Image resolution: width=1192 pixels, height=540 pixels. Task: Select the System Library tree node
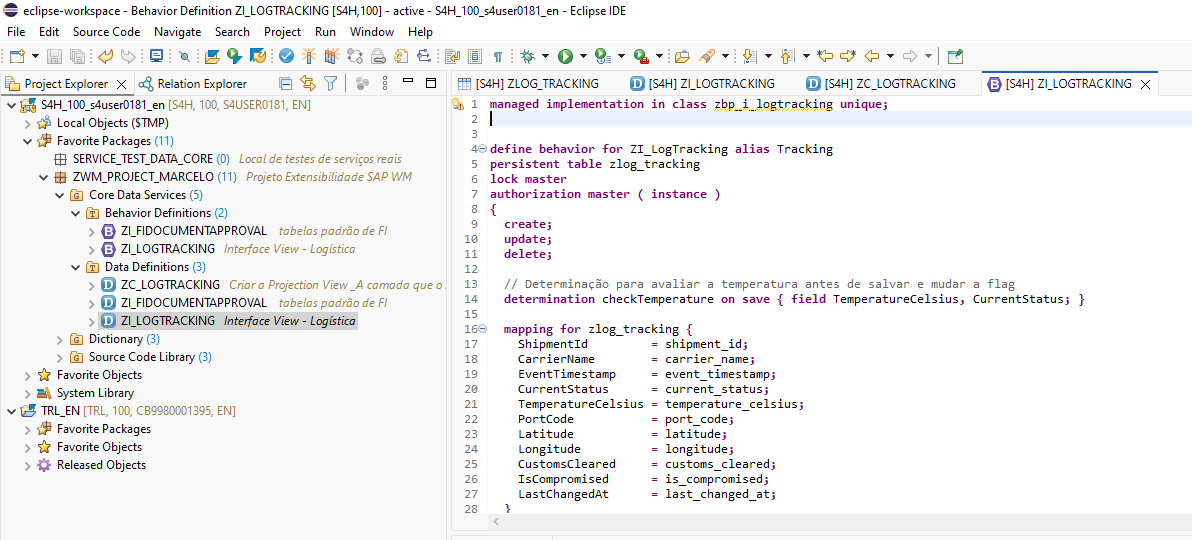(x=95, y=393)
